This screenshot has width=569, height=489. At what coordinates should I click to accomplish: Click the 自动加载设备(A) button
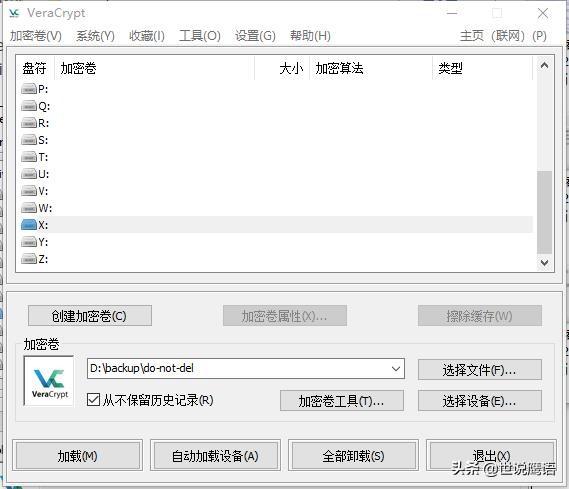[x=215, y=455]
